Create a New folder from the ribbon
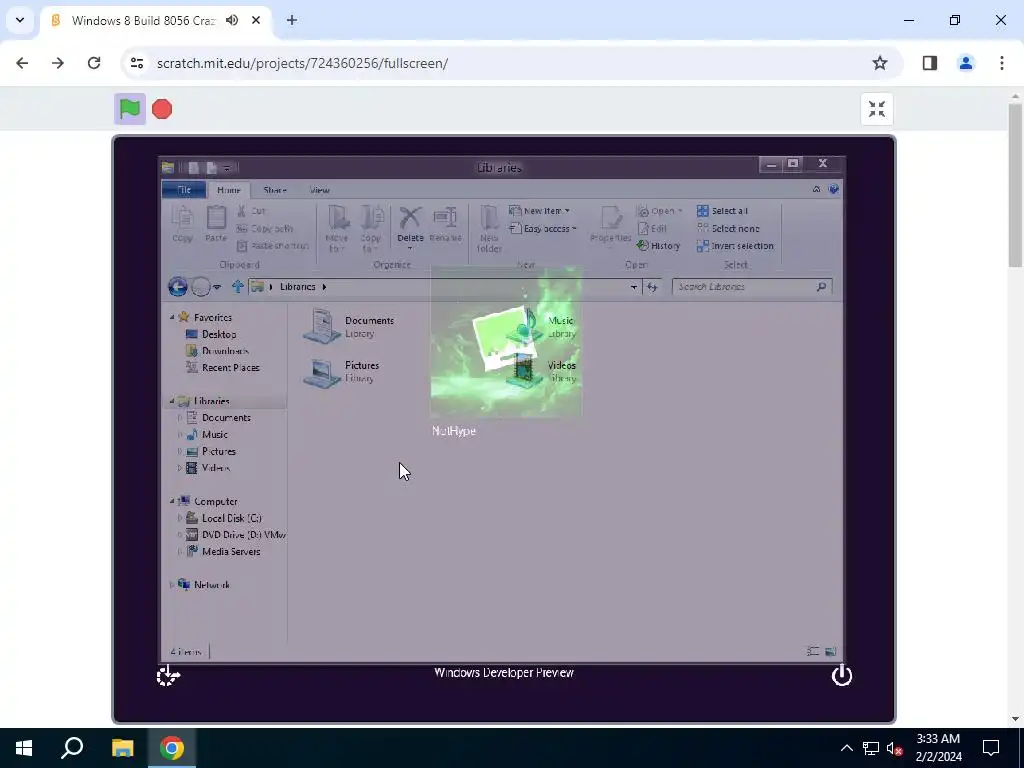Image resolution: width=1024 pixels, height=768 pixels. pyautogui.click(x=489, y=229)
